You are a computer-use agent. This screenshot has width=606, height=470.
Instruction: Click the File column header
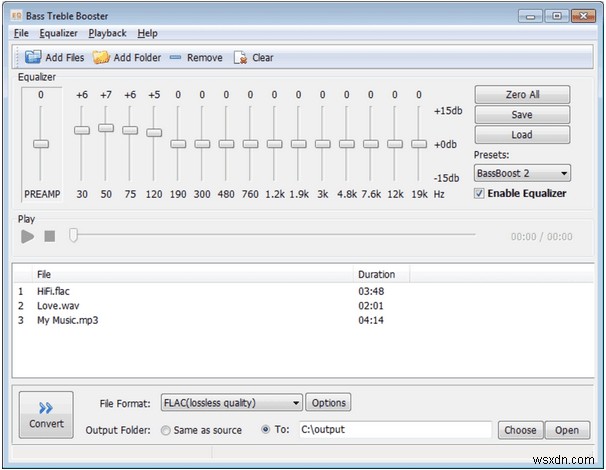click(192, 274)
